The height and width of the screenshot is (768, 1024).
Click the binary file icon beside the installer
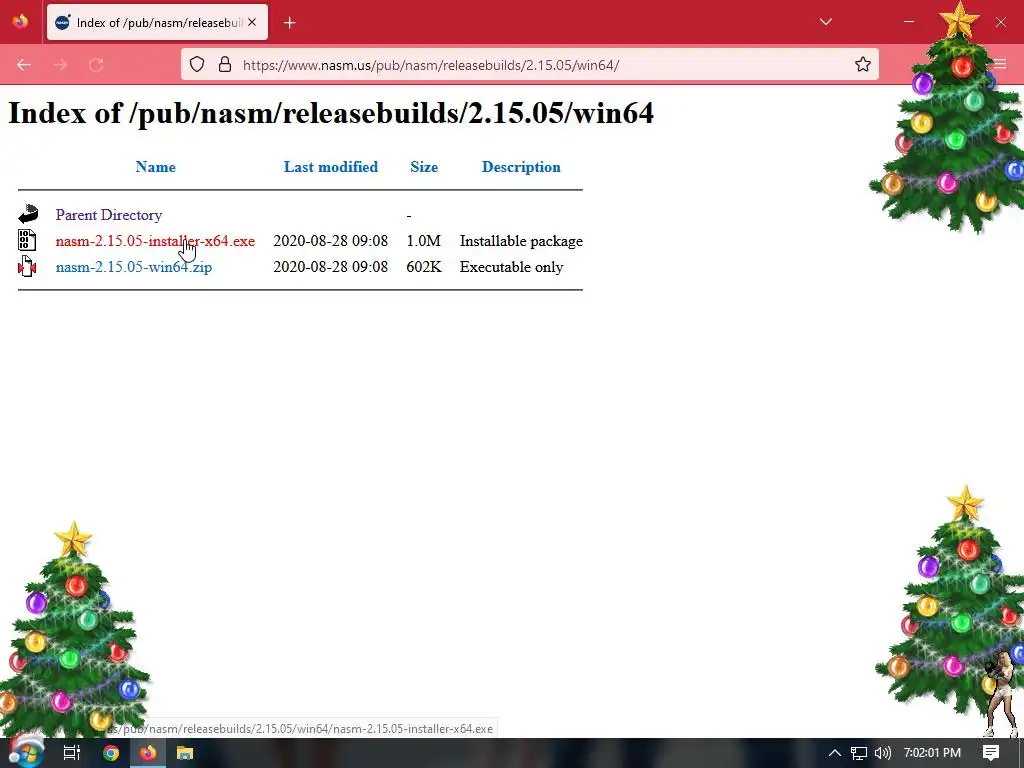pos(27,240)
